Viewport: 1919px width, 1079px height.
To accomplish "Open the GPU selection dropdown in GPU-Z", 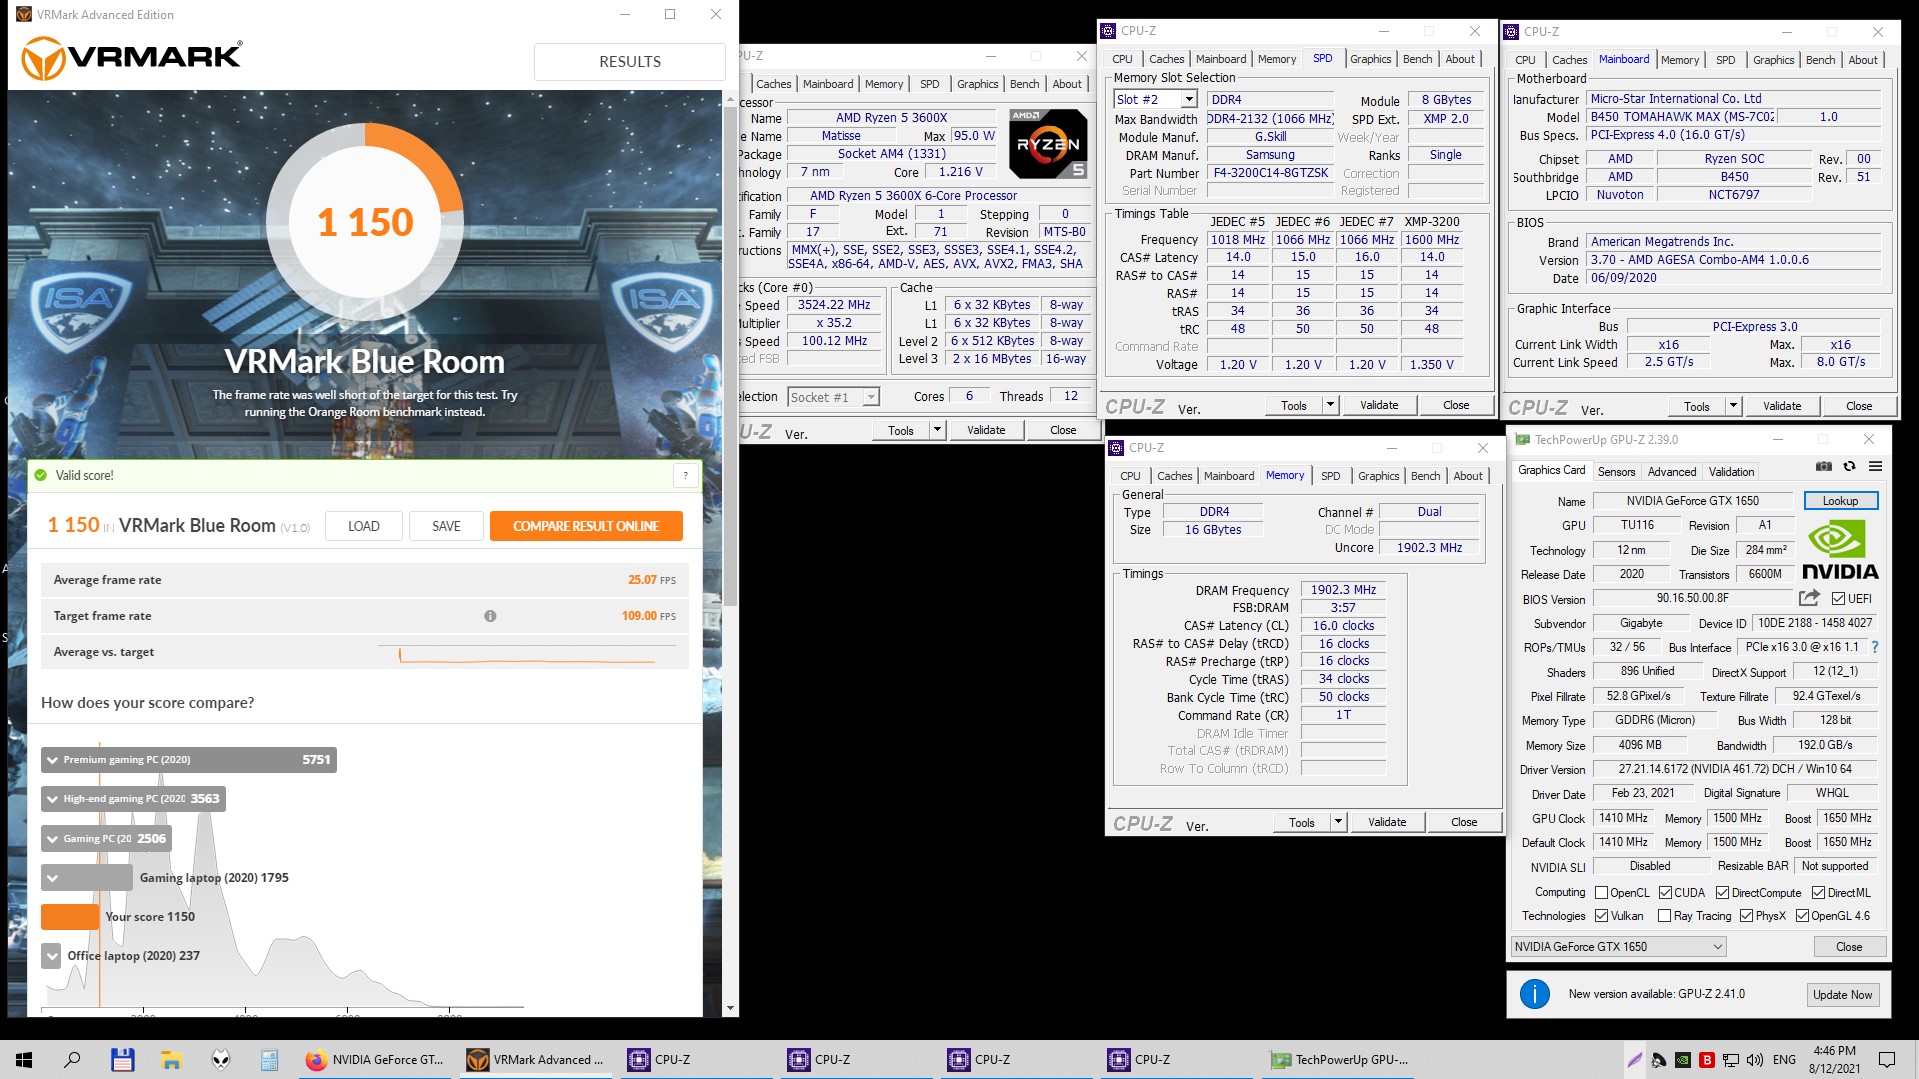I will pyautogui.click(x=1618, y=947).
